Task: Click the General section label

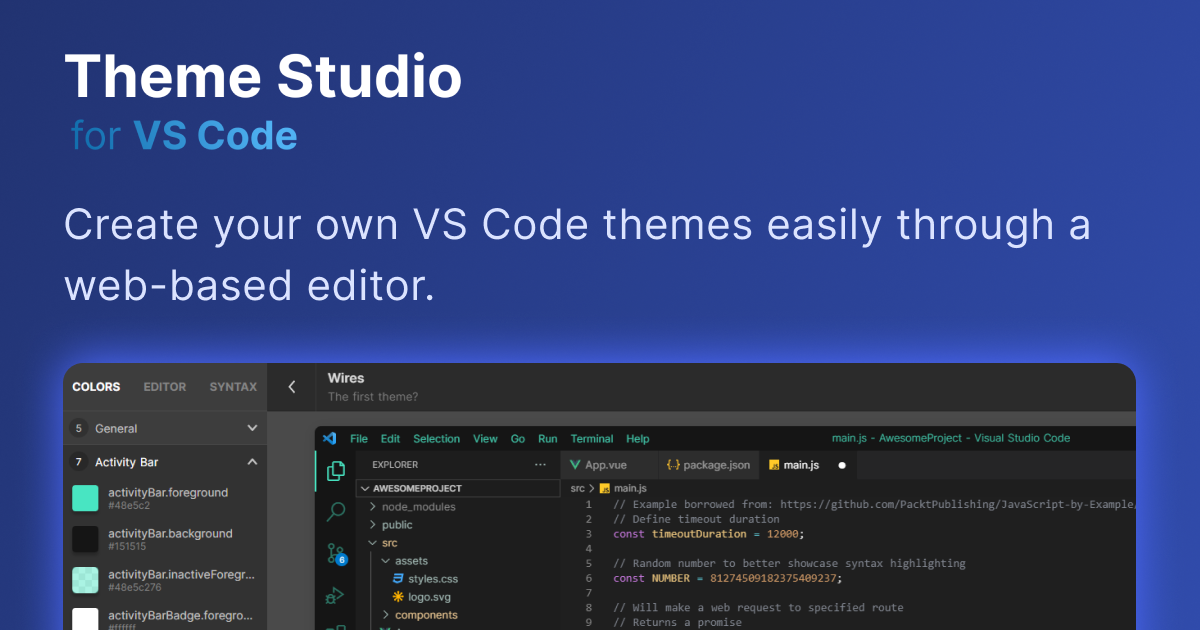Action: coord(116,428)
